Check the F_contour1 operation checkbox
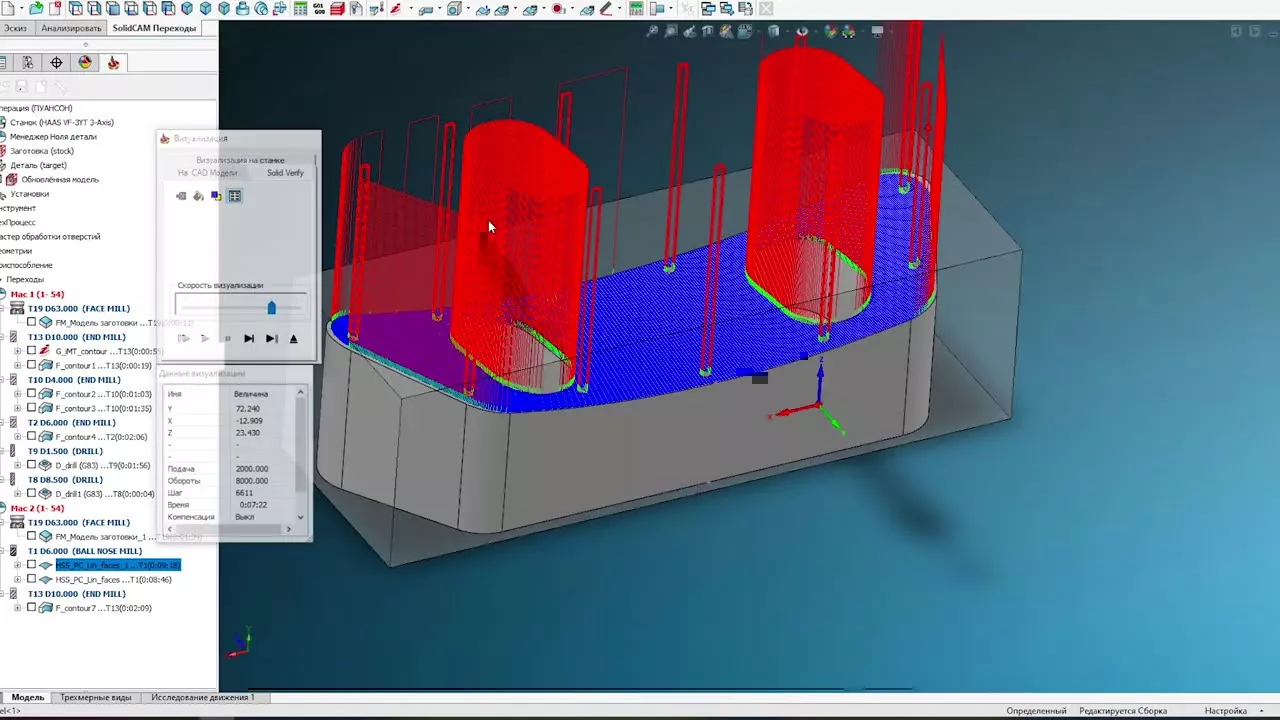Viewport: 1280px width, 720px height. pyautogui.click(x=32, y=366)
